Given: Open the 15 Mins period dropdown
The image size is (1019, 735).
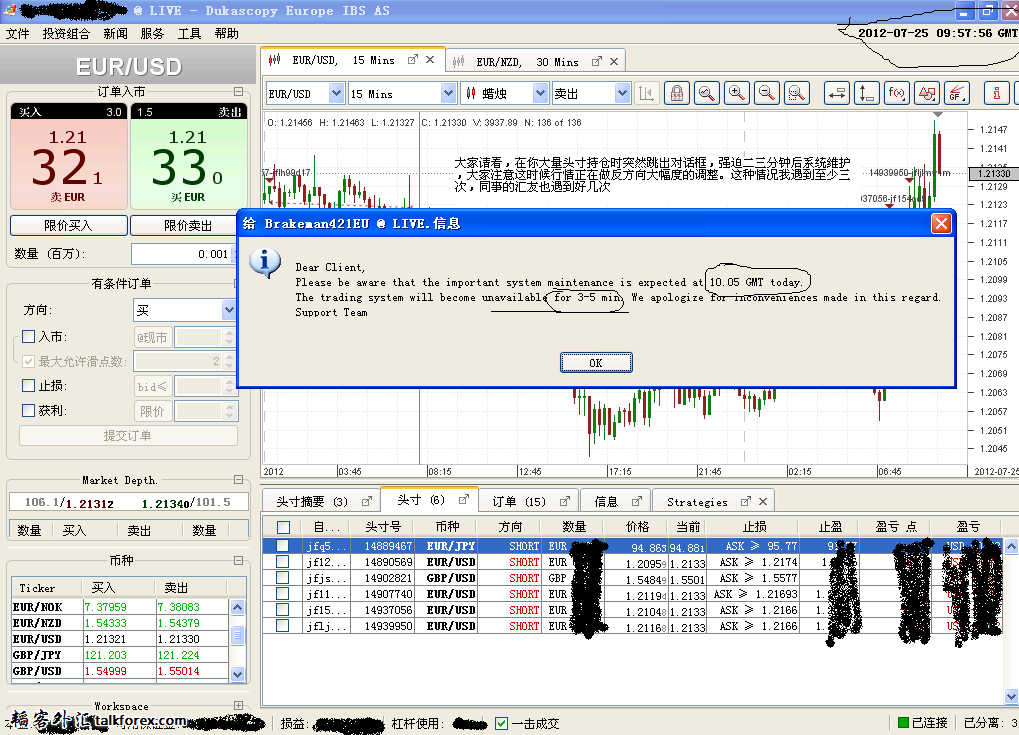Looking at the screenshot, I should (x=448, y=94).
